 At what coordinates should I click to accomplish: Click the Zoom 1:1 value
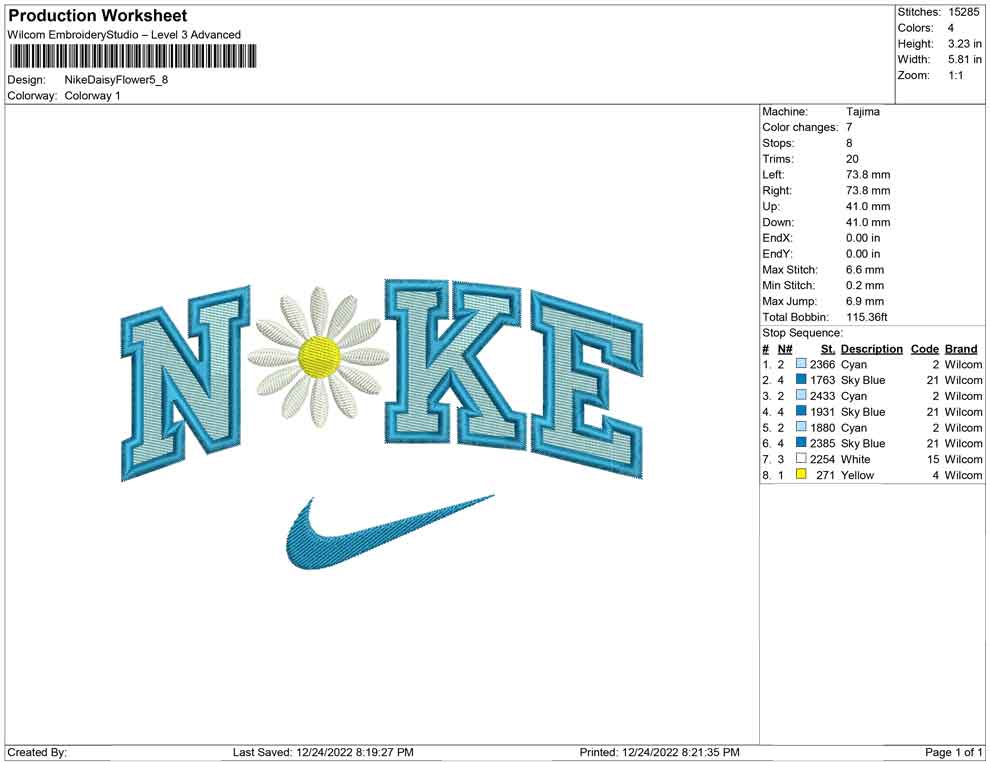955,75
